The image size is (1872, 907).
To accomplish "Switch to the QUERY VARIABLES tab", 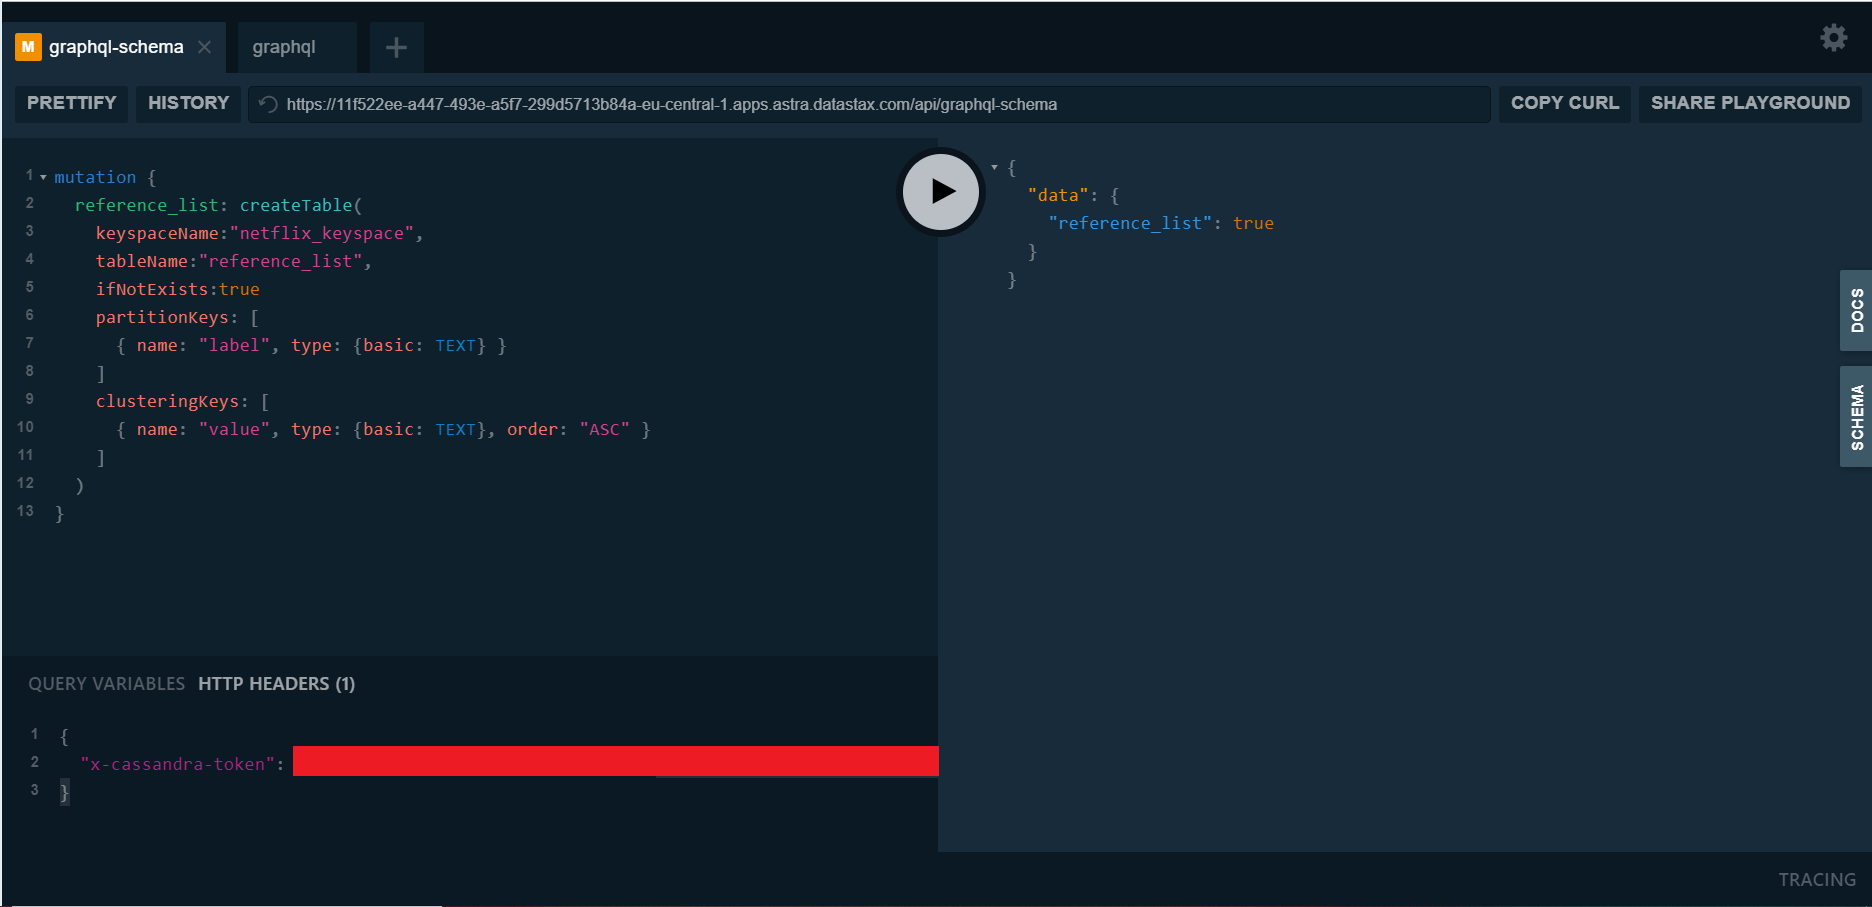I will point(106,683).
